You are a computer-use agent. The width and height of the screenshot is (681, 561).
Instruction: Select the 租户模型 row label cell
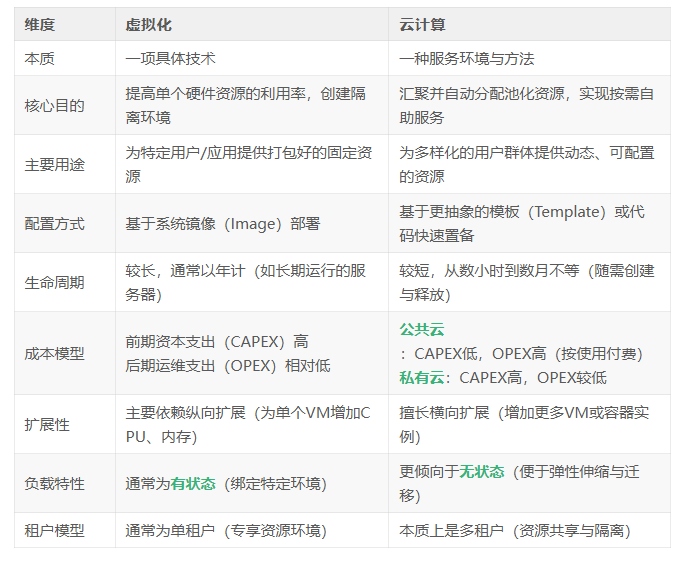(x=54, y=530)
